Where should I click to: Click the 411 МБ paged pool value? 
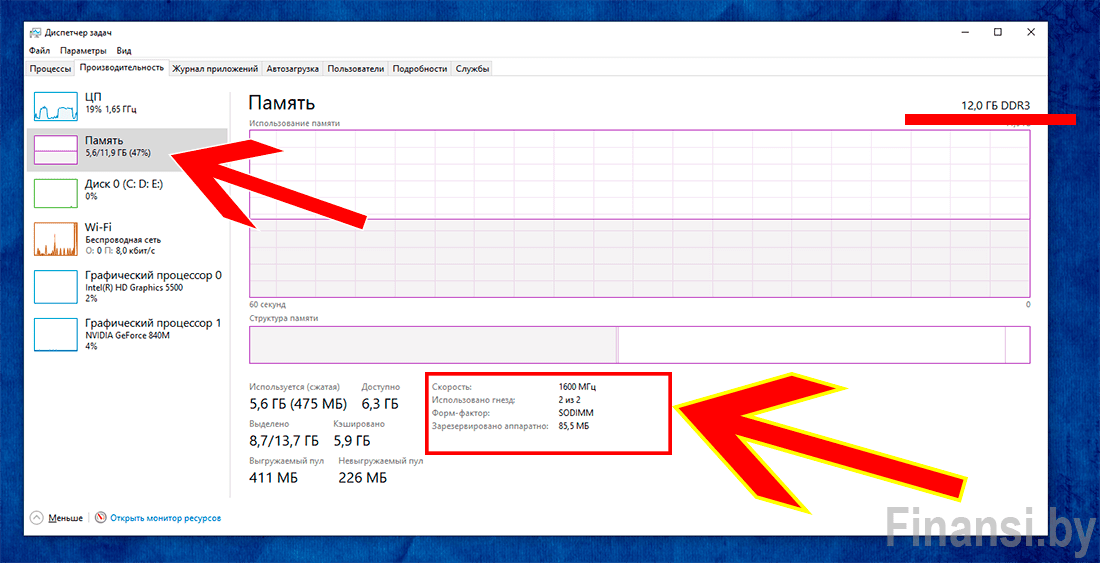pos(274,478)
